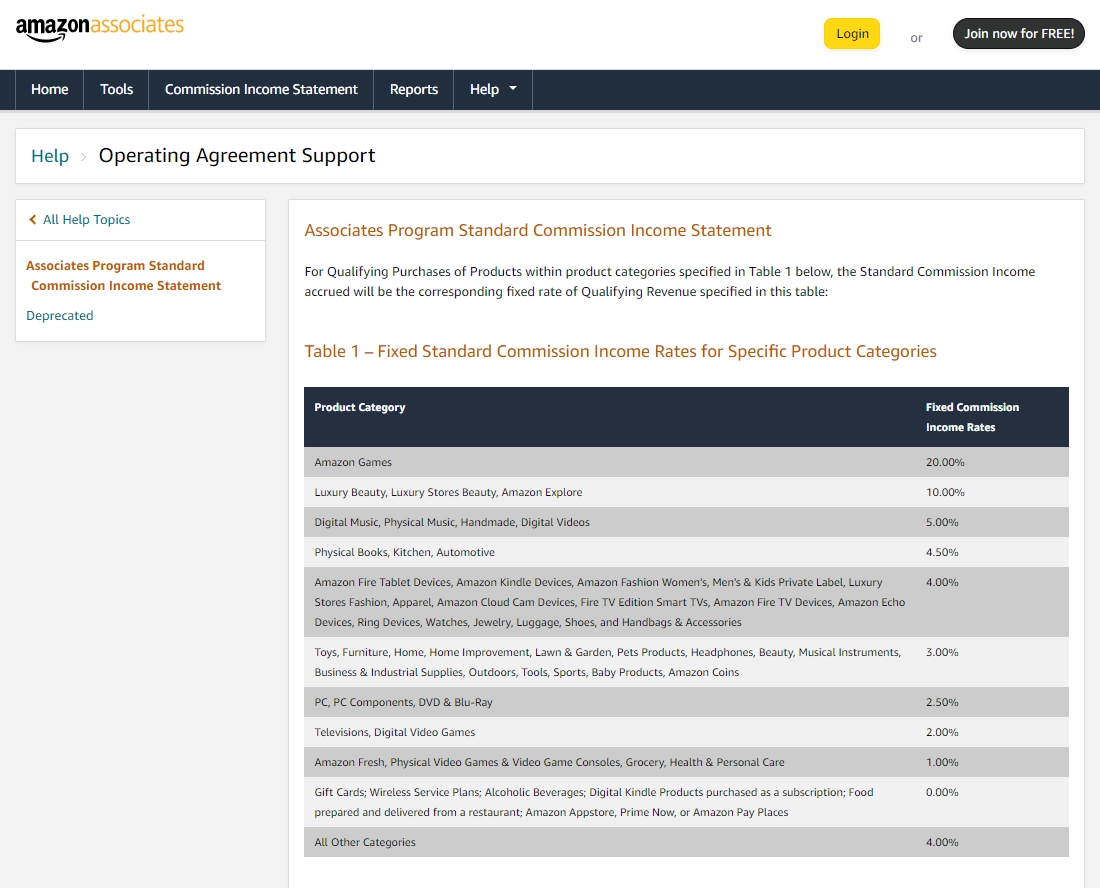Click the For Qualifying Purchases intro paragraph

(x=670, y=281)
